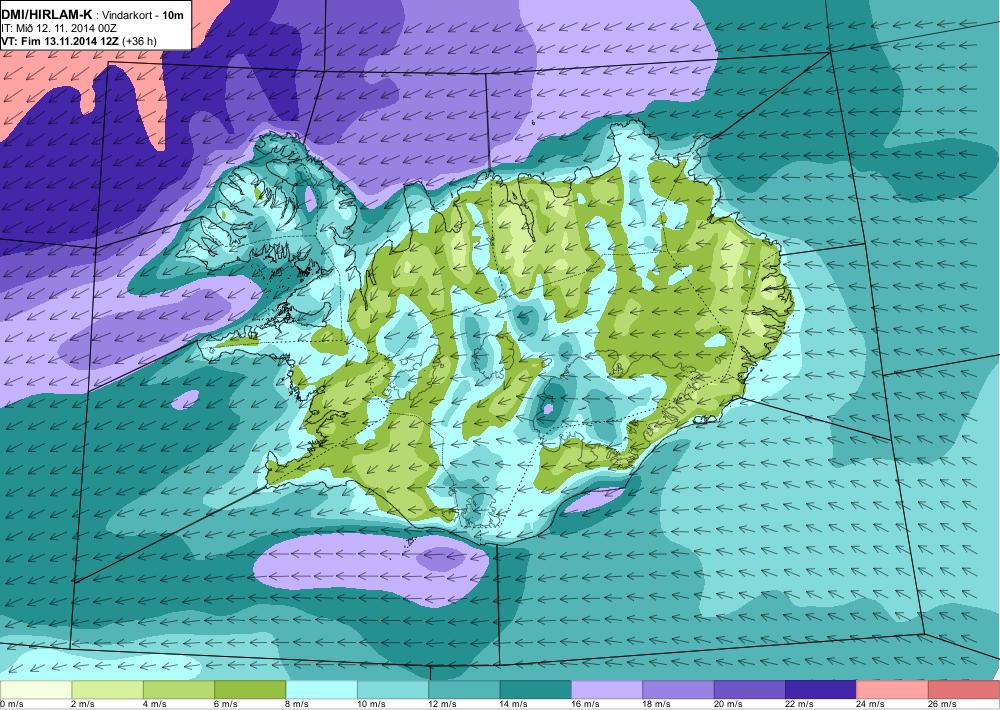Click the "26 m/s" legend label
Screen dimensions: 1000x710
(x=943, y=704)
